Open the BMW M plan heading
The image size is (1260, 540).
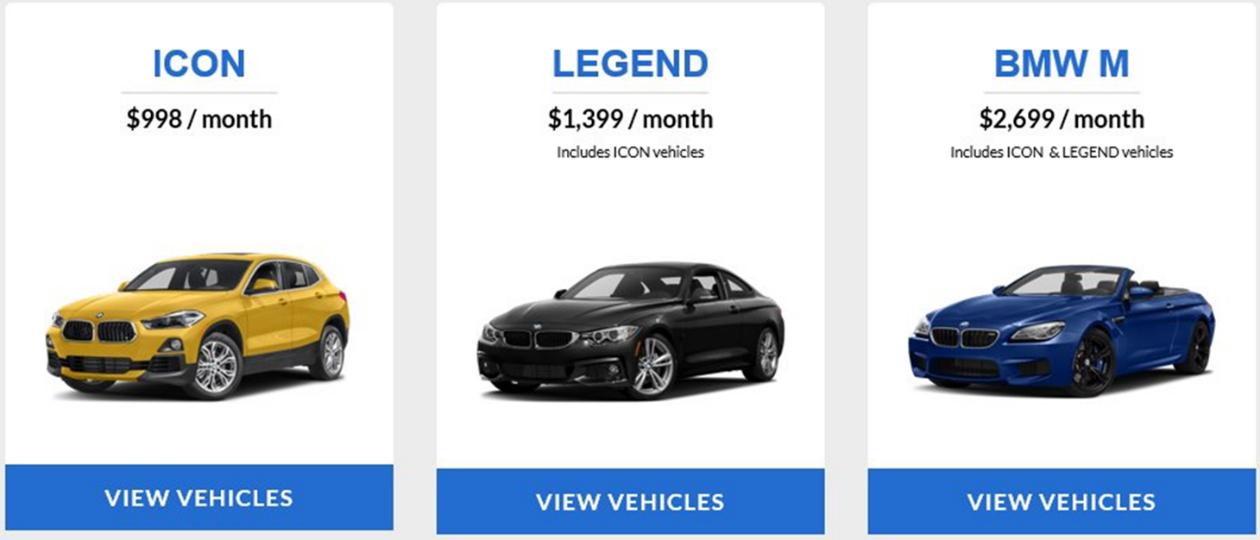click(1061, 64)
